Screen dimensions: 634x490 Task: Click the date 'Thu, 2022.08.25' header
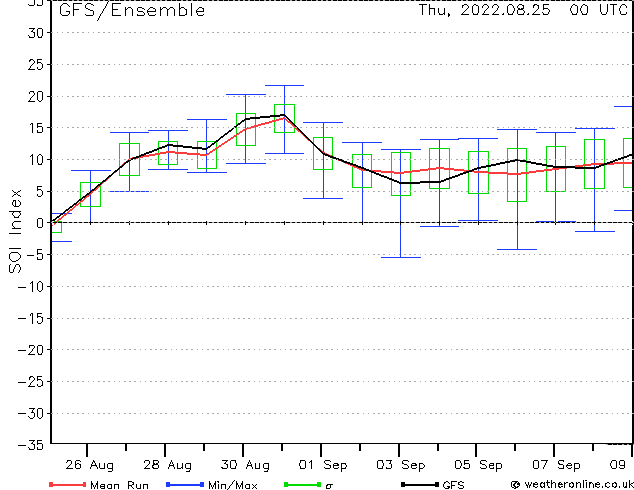click(x=484, y=10)
